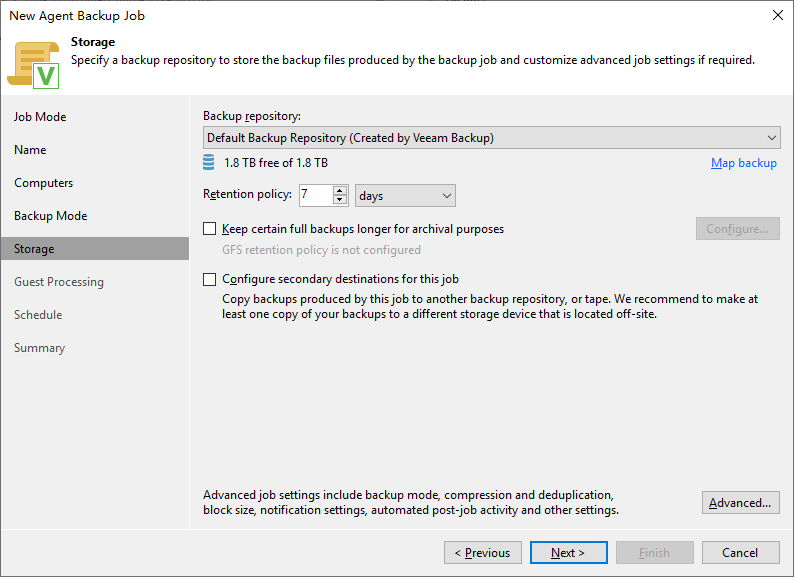797x580 pixels.
Task: Select the Storage step in sidebar
Action: pyautogui.click(x=95, y=249)
